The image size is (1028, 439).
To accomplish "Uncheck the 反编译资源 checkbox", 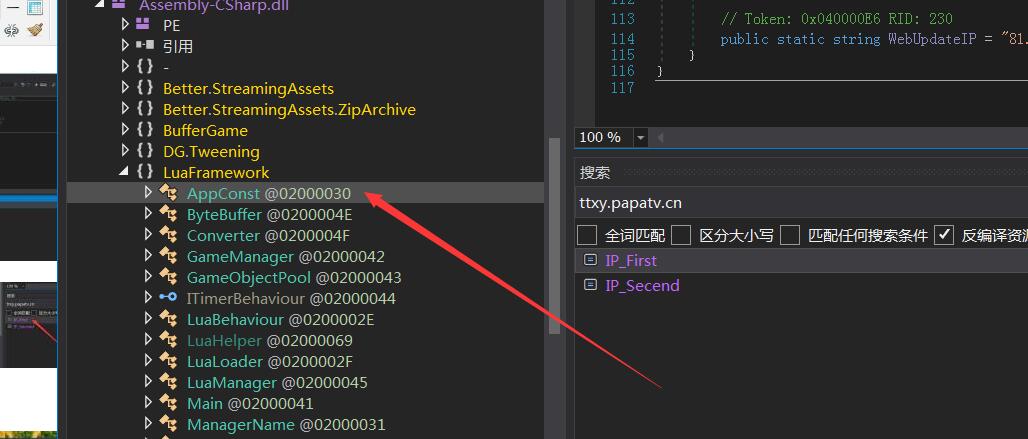I will (x=944, y=236).
